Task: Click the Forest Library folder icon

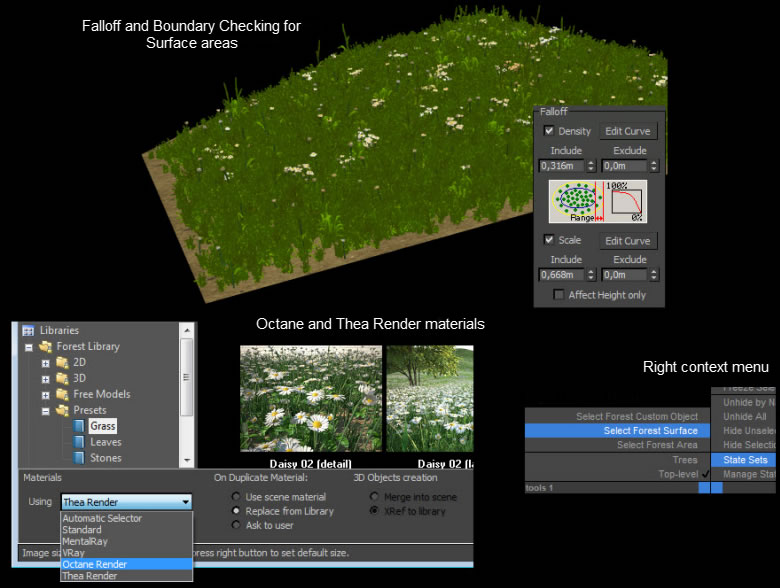Action: click(x=46, y=346)
